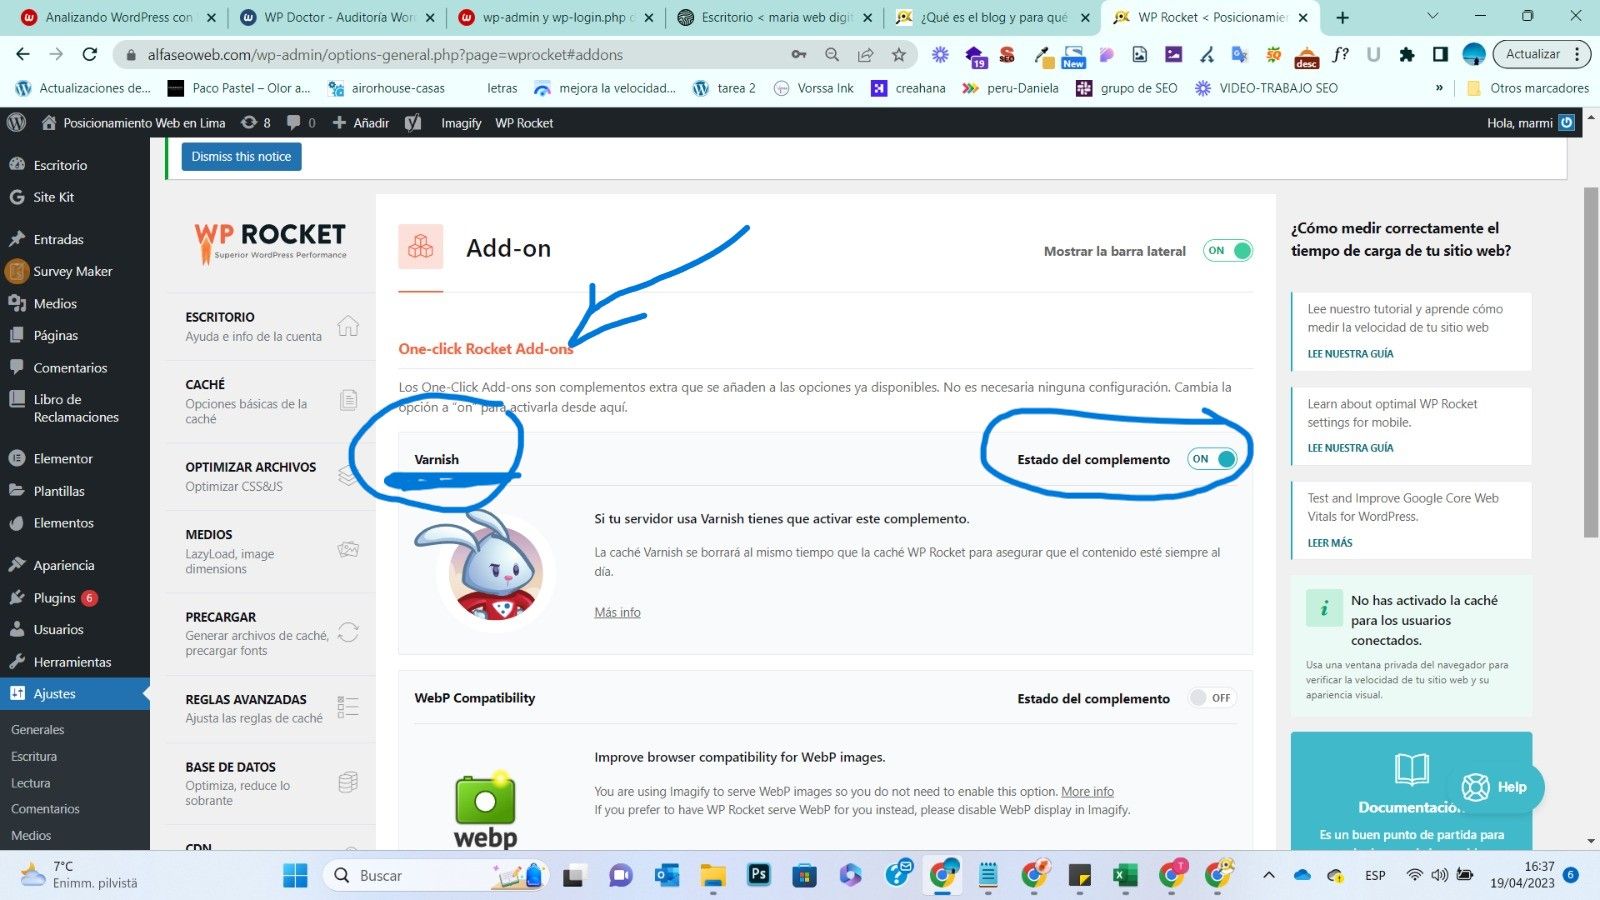
Task: Open LEE NUESTRA GUÍA under mobile settings
Action: click(x=1350, y=448)
